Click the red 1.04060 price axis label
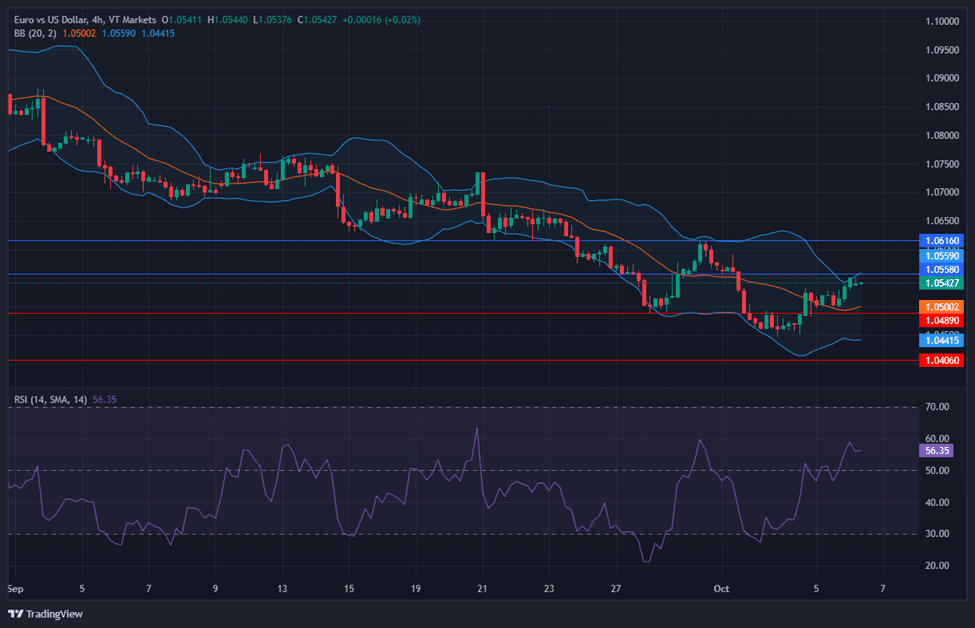The height and width of the screenshot is (628, 975). (x=942, y=360)
